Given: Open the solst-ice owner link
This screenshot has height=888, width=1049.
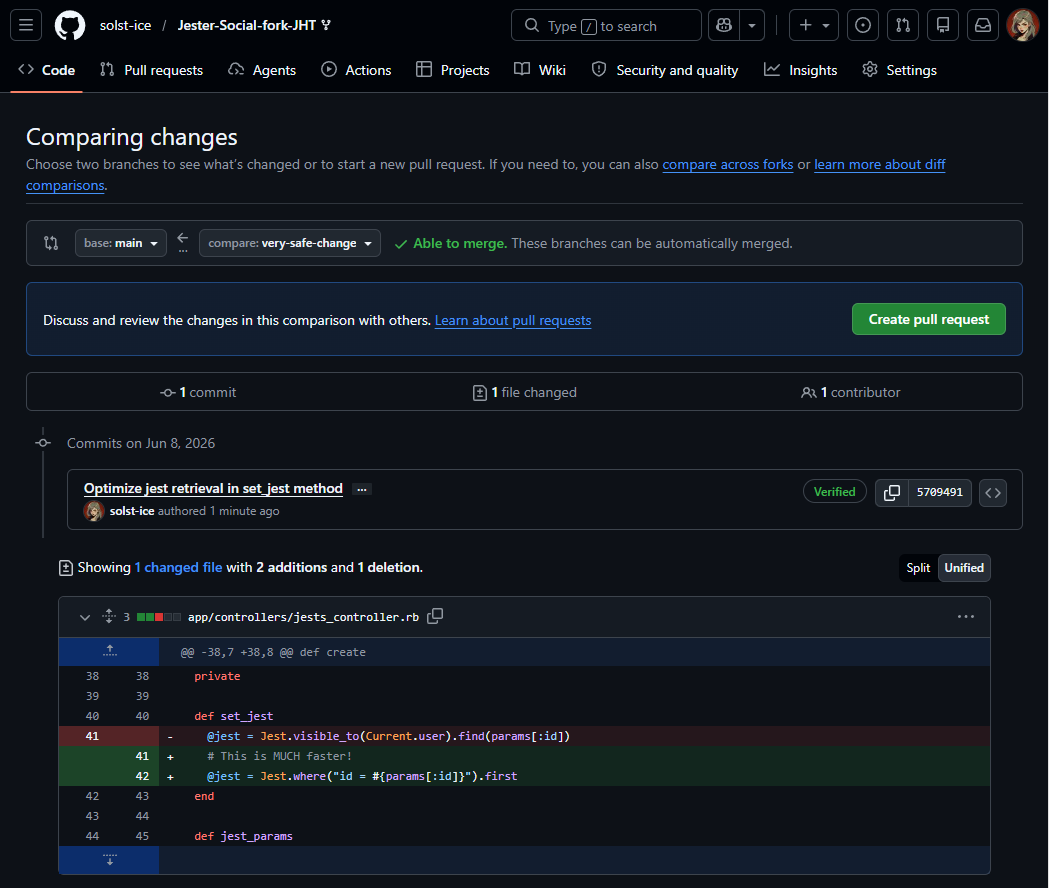Looking at the screenshot, I should tap(125, 25).
